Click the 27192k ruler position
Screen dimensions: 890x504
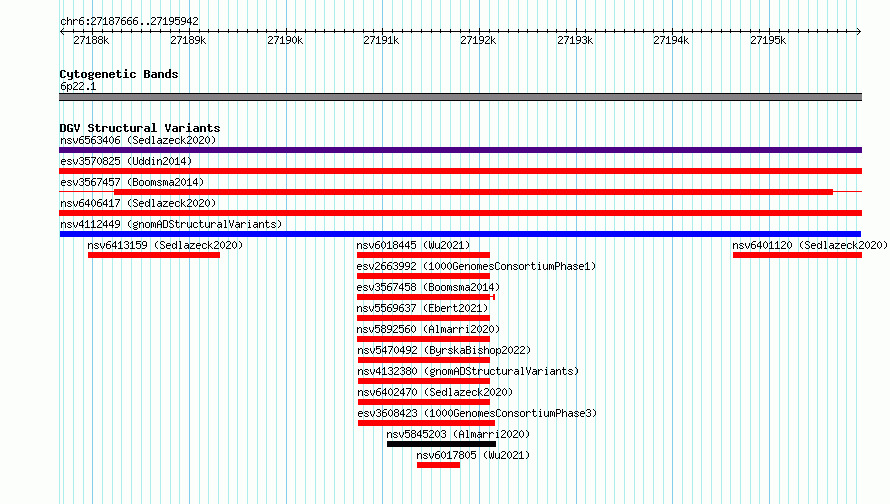coord(478,40)
